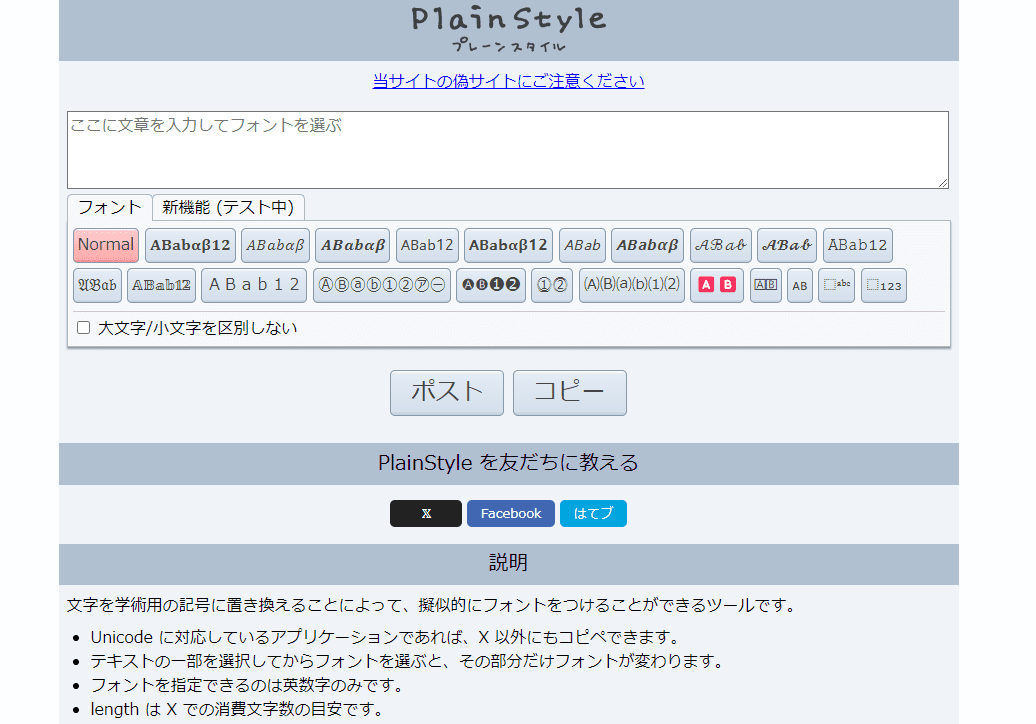Apply bold italic sans-serif ABabαβ font
Screen dimensions: 1036x724
coord(648,245)
